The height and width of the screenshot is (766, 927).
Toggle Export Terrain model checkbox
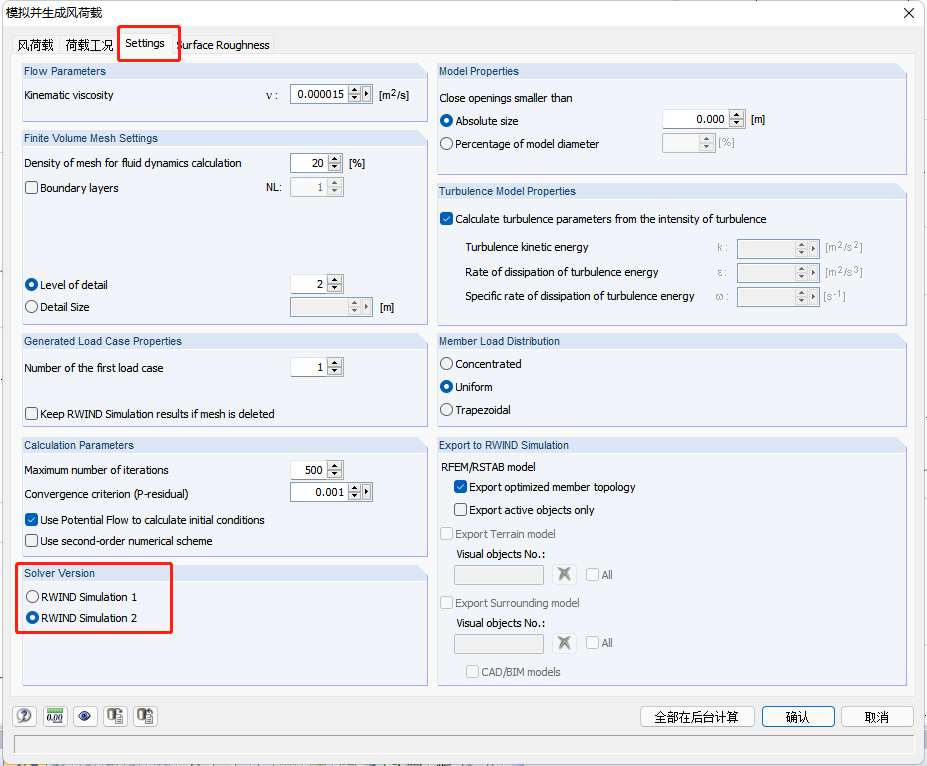(446, 534)
